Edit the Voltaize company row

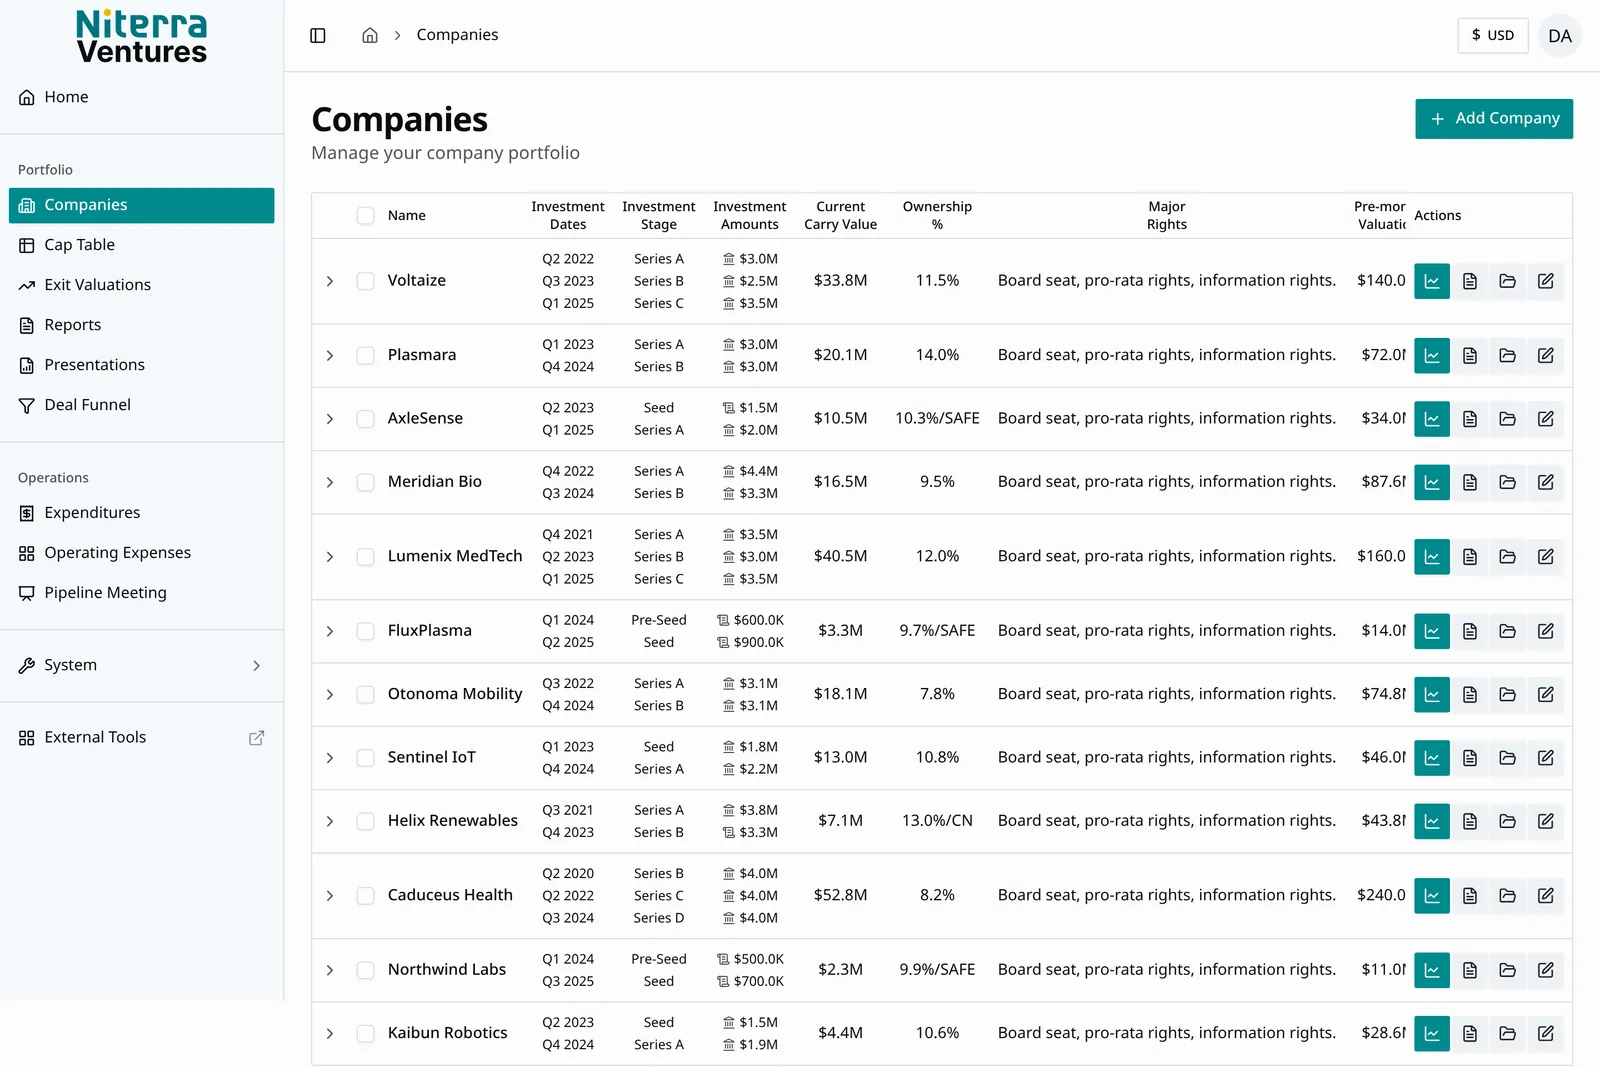tap(1546, 281)
